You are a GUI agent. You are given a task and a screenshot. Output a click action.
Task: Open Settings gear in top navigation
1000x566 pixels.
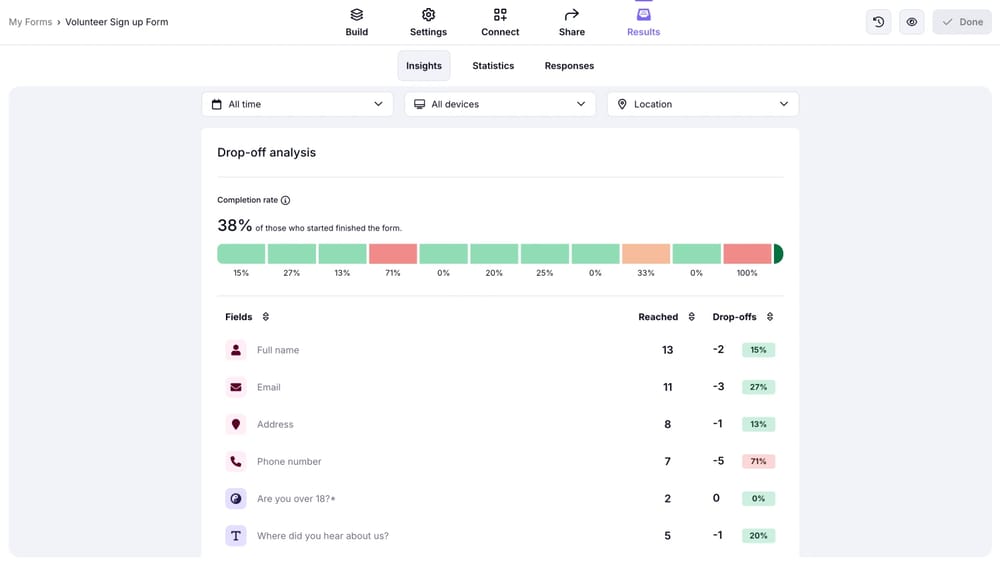[x=428, y=15]
